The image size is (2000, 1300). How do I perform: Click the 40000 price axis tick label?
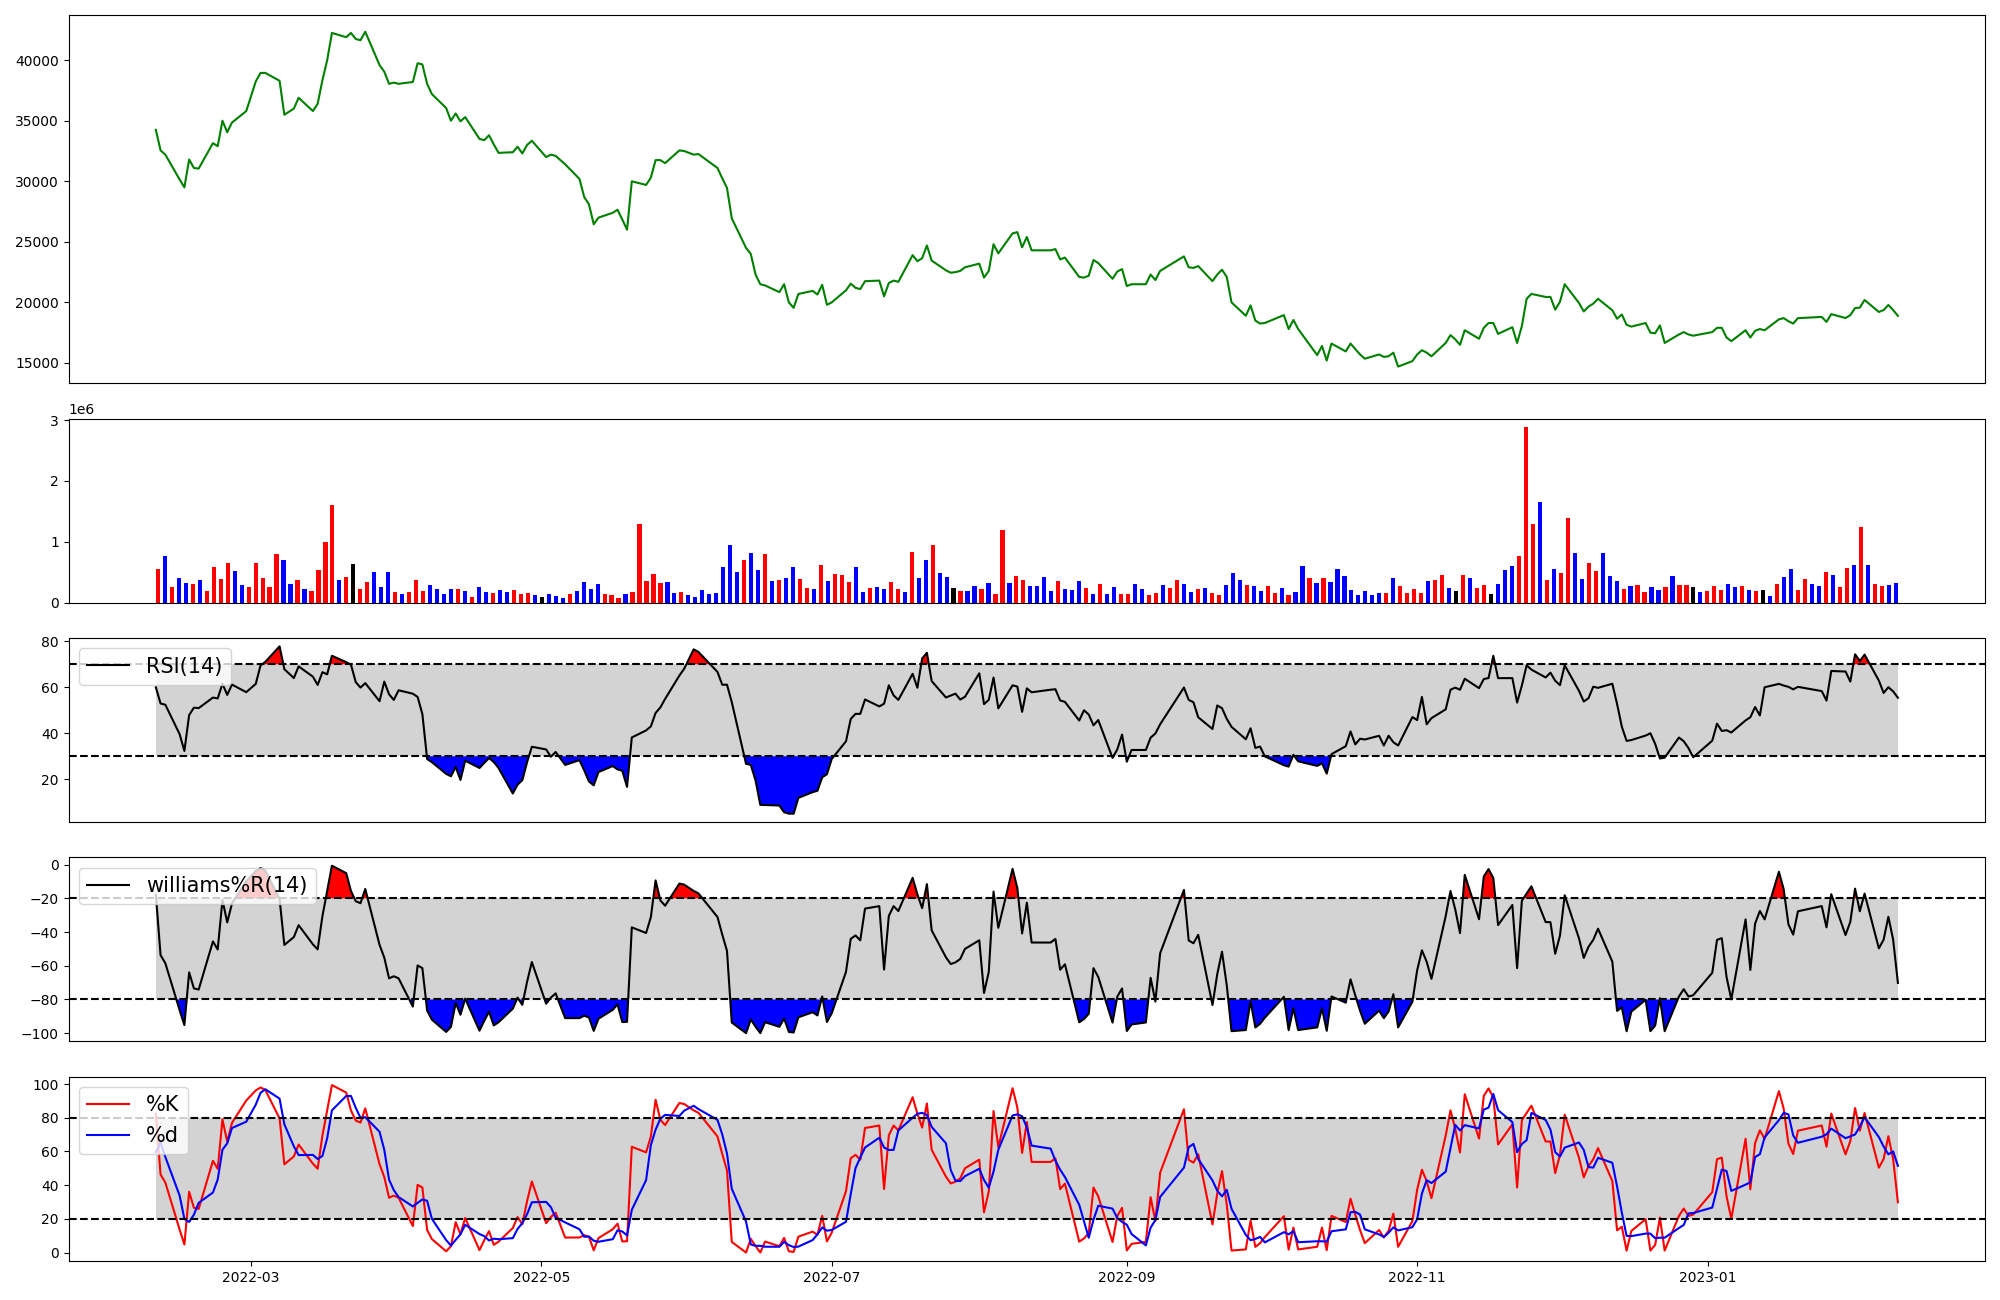(38, 61)
